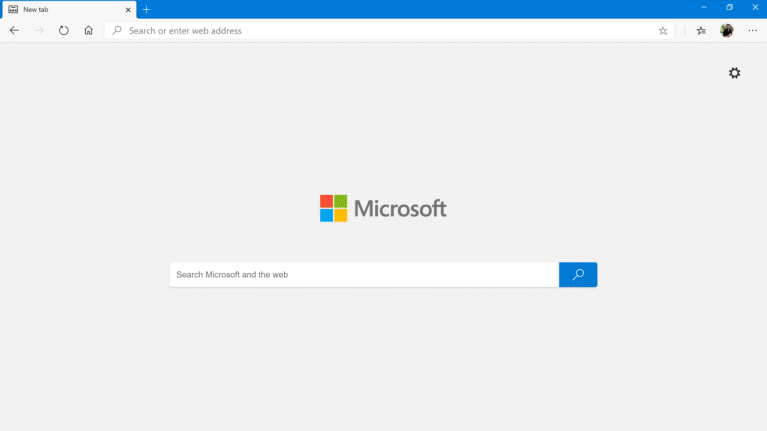767x431 pixels.
Task: Open Settings and more ellipsis menu
Action: pyautogui.click(x=753, y=31)
